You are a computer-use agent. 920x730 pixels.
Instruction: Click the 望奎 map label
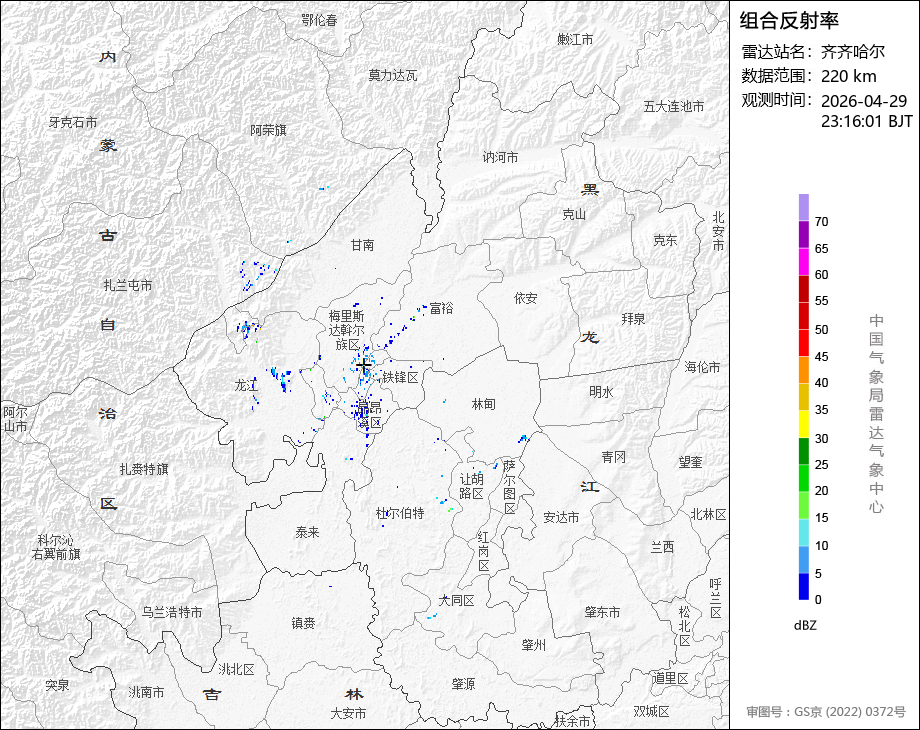coord(690,462)
